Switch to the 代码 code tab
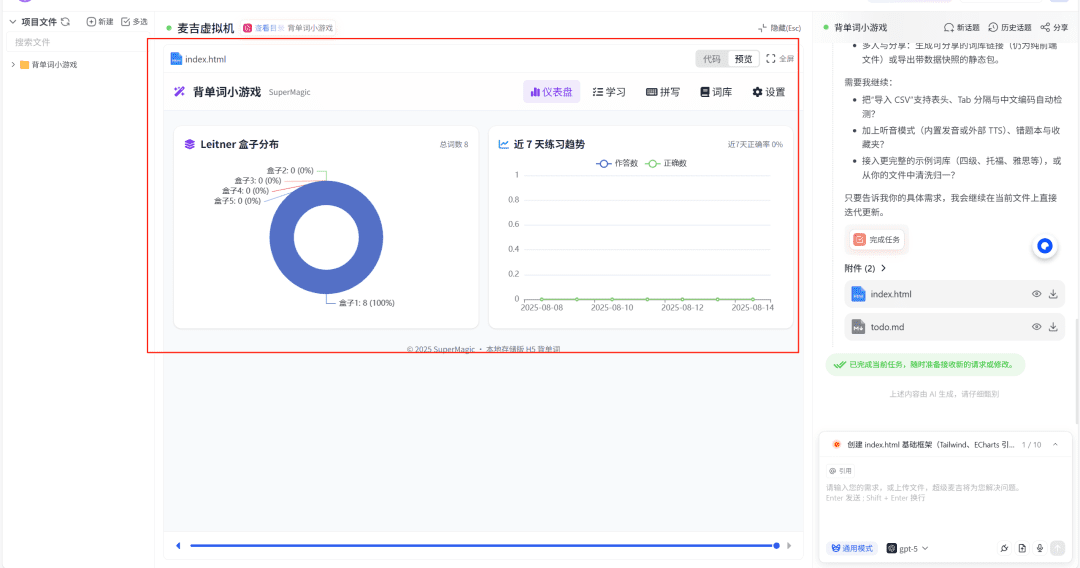 tap(711, 59)
